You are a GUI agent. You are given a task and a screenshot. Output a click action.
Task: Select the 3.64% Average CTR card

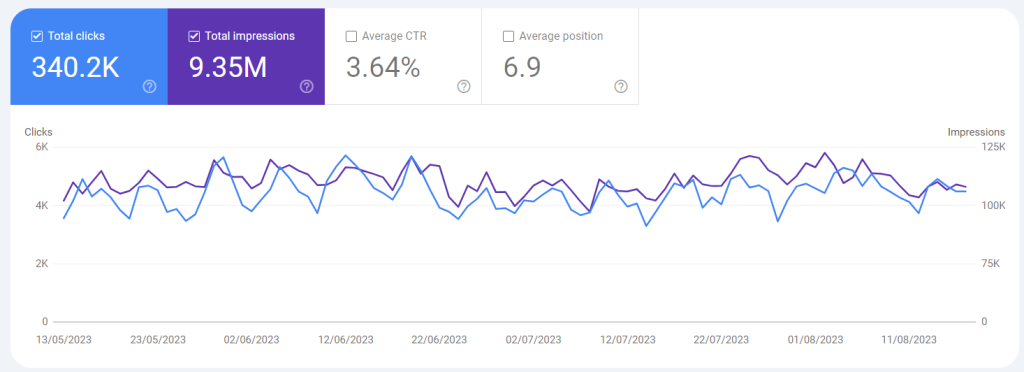[x=403, y=57]
